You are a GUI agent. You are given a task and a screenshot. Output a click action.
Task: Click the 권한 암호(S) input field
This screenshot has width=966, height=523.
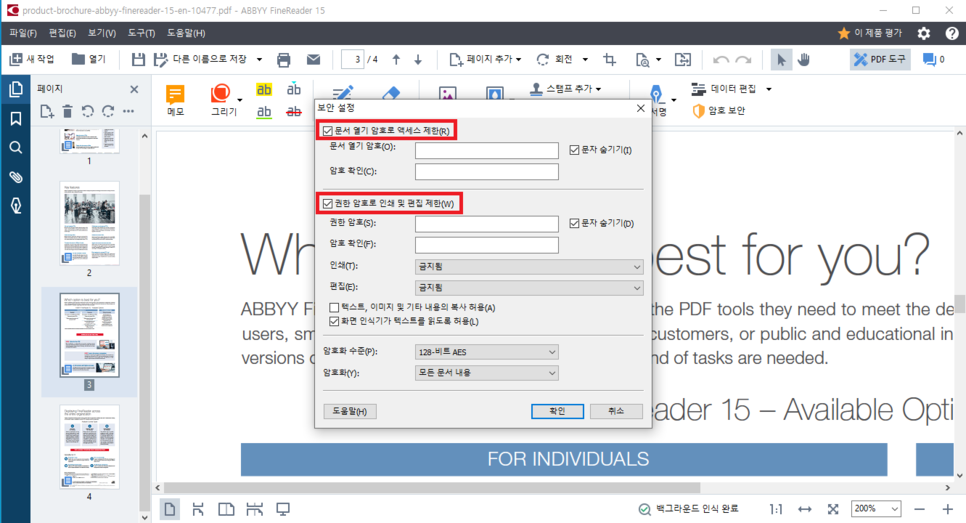point(487,224)
